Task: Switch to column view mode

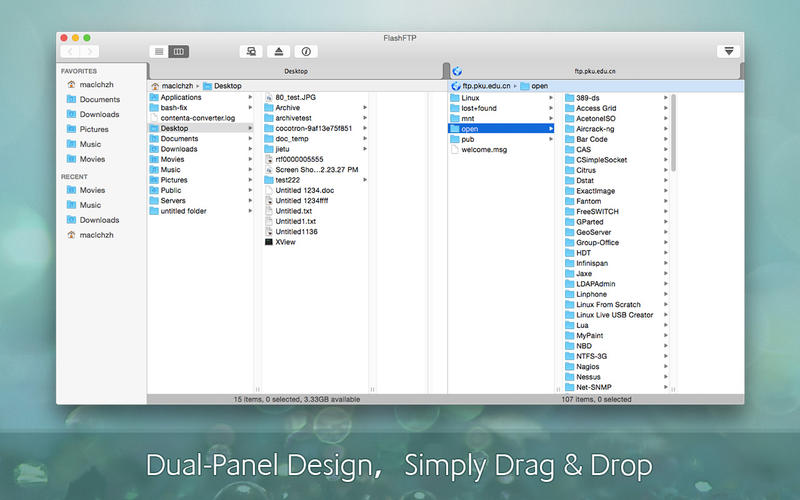Action: coord(179,52)
